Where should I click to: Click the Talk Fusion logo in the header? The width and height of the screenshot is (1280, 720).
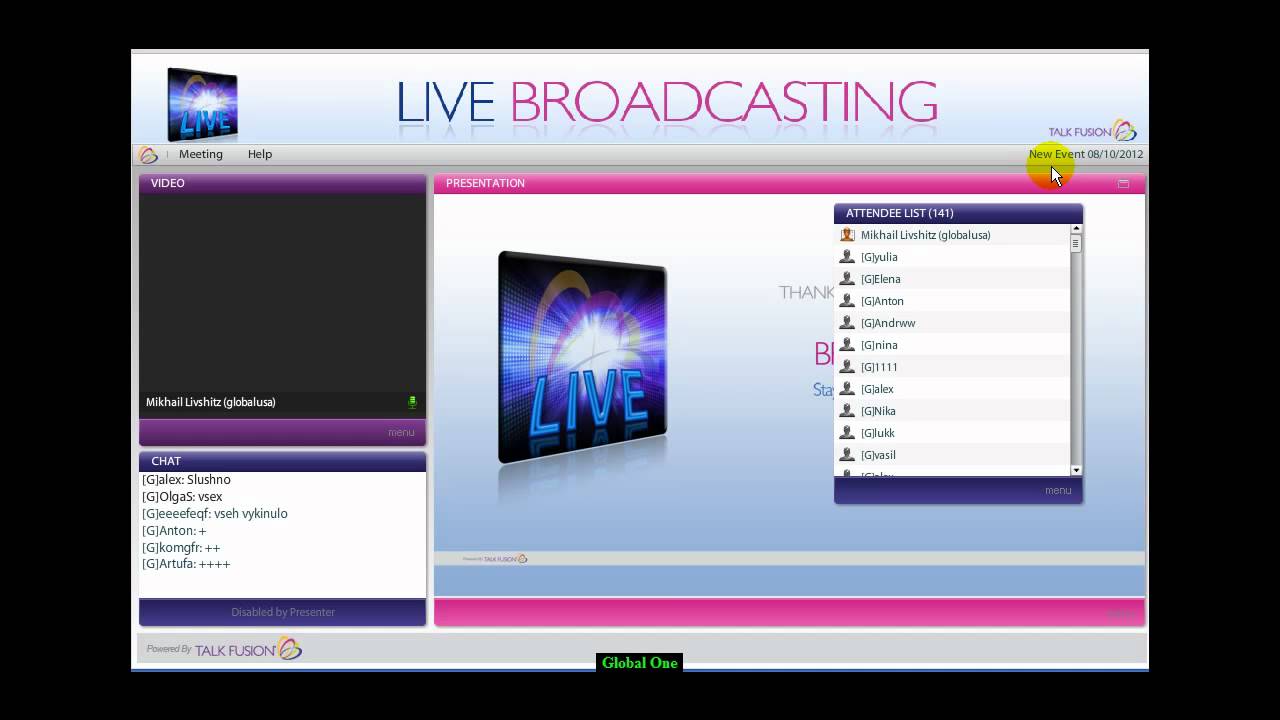1092,131
